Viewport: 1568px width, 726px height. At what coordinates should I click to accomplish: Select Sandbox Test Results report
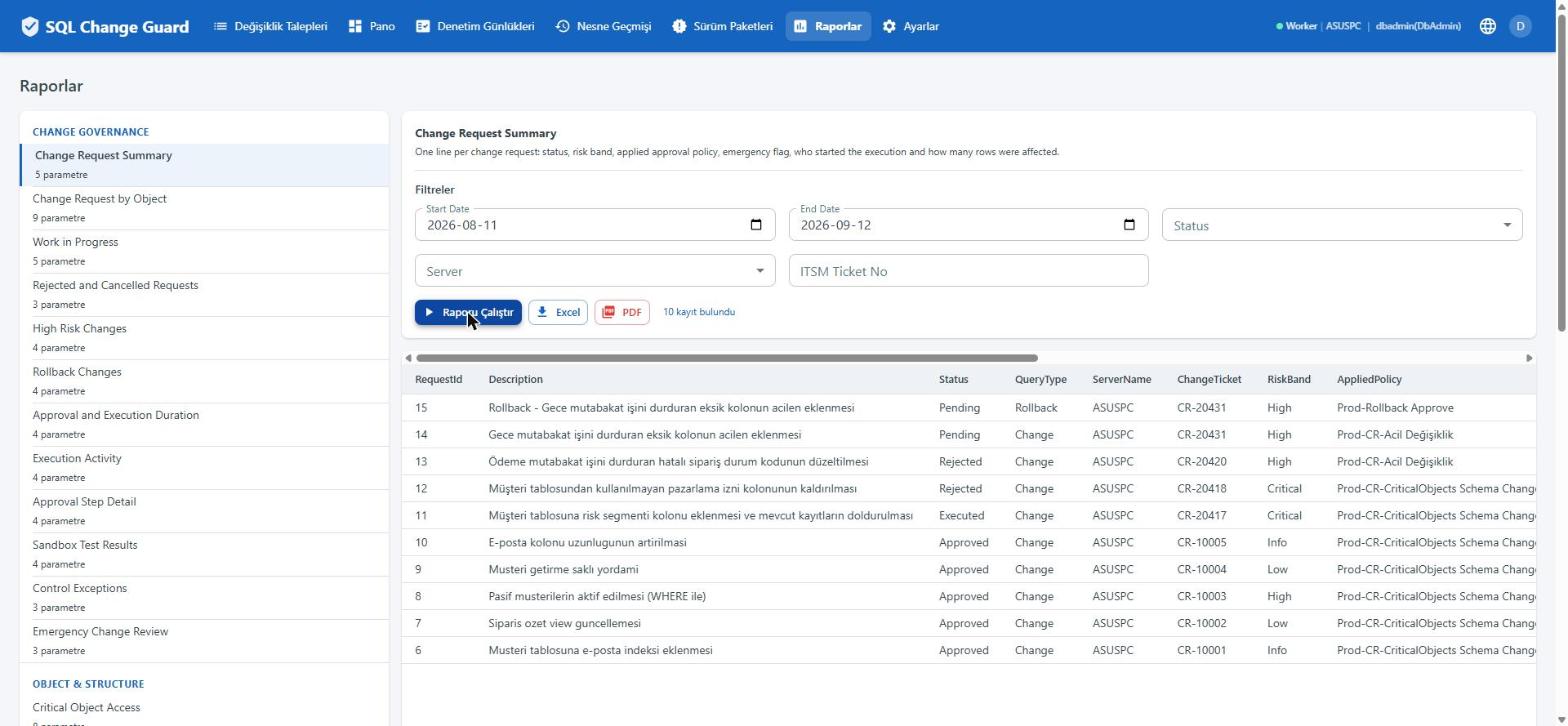(204, 554)
